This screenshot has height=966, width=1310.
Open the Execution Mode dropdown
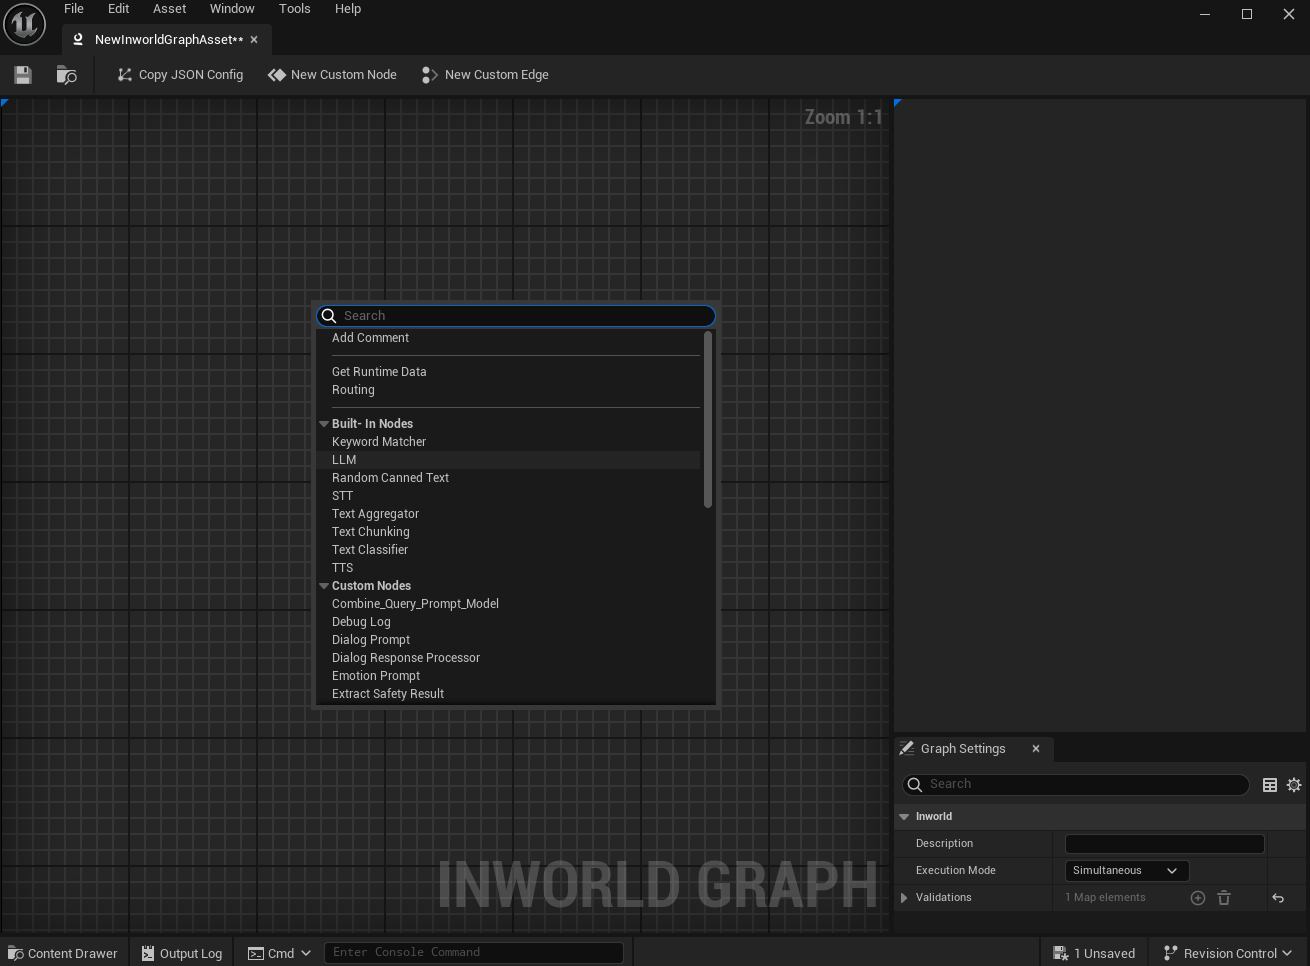pos(1126,871)
